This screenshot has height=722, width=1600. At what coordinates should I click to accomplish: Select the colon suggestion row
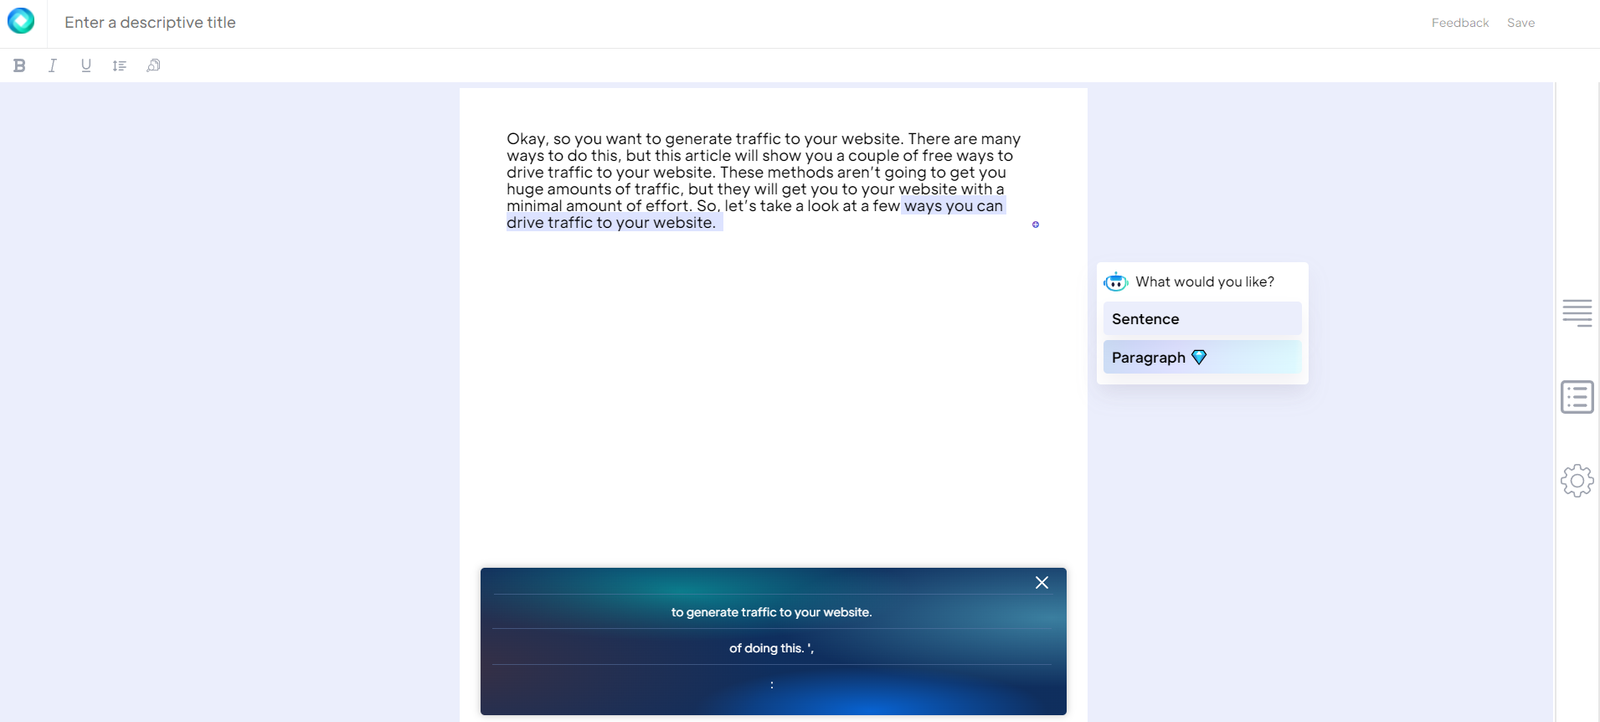(x=772, y=685)
